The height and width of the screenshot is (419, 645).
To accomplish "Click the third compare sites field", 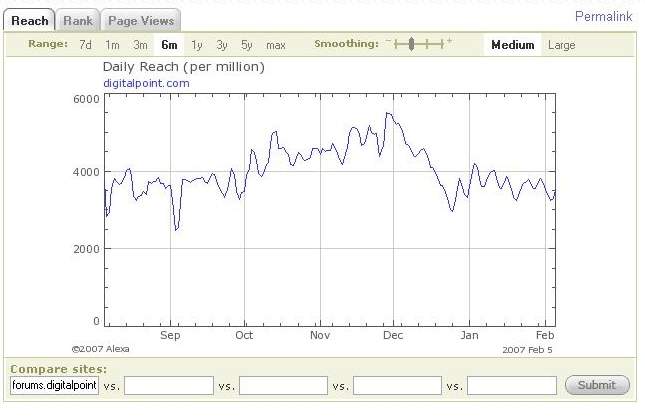I will (x=283, y=385).
